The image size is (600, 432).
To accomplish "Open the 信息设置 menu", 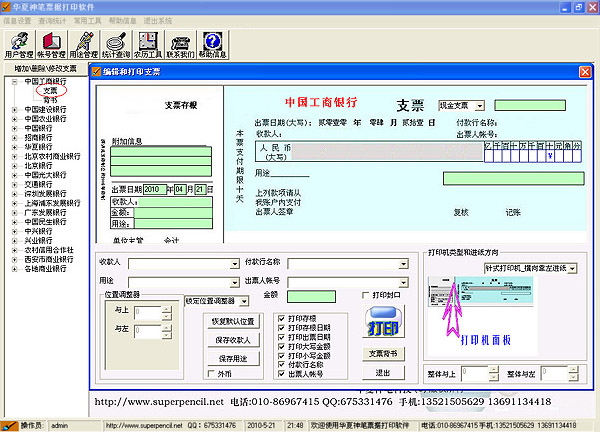I will pyautogui.click(x=17, y=21).
